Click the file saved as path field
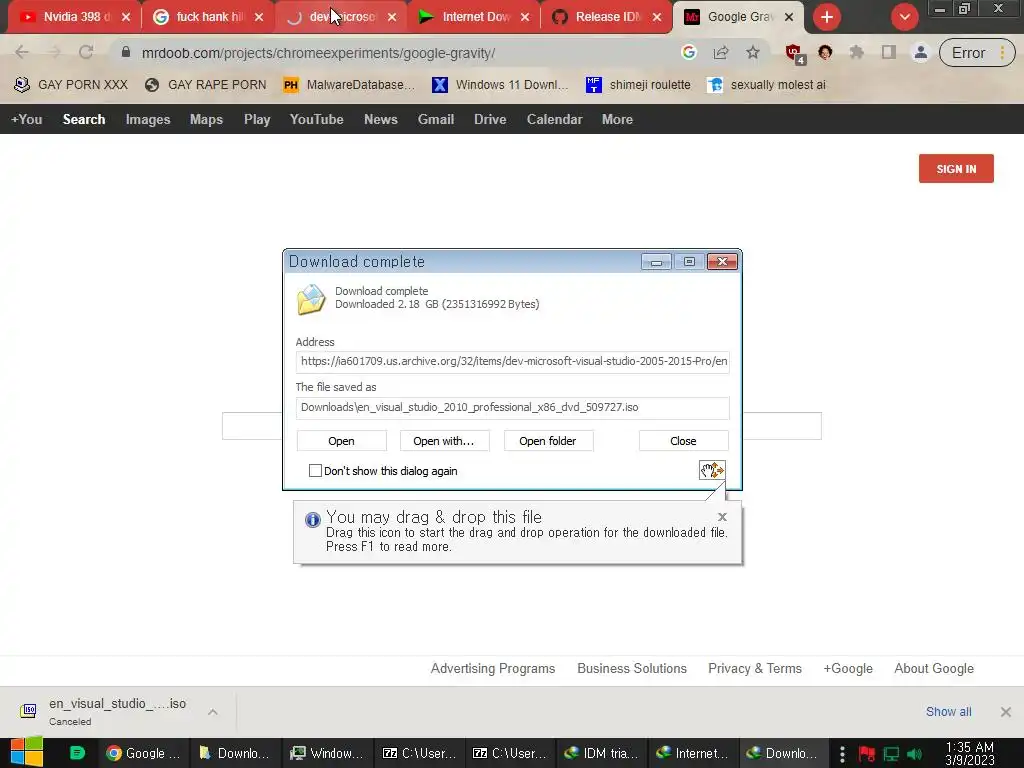Viewport: 1024px width, 768px height. tap(513, 408)
